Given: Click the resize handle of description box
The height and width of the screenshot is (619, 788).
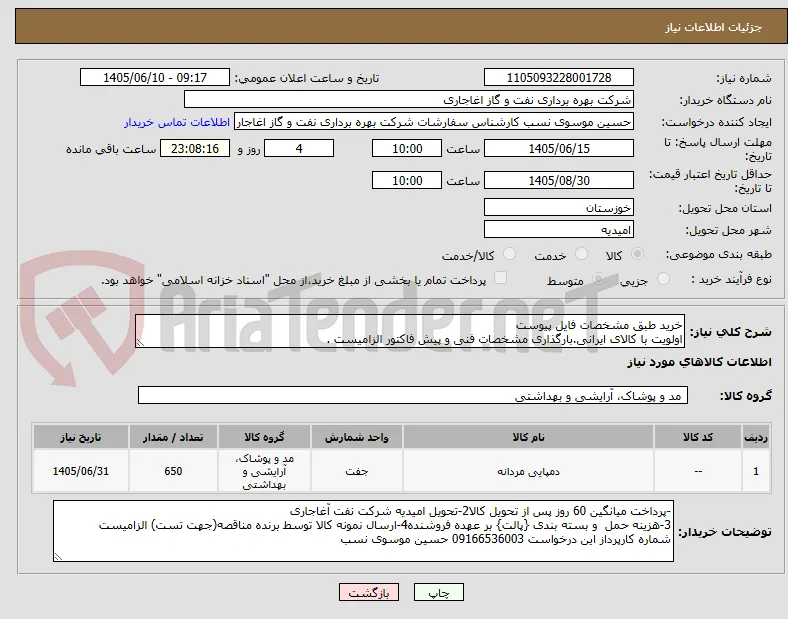Looking at the screenshot, I should 140,343.
